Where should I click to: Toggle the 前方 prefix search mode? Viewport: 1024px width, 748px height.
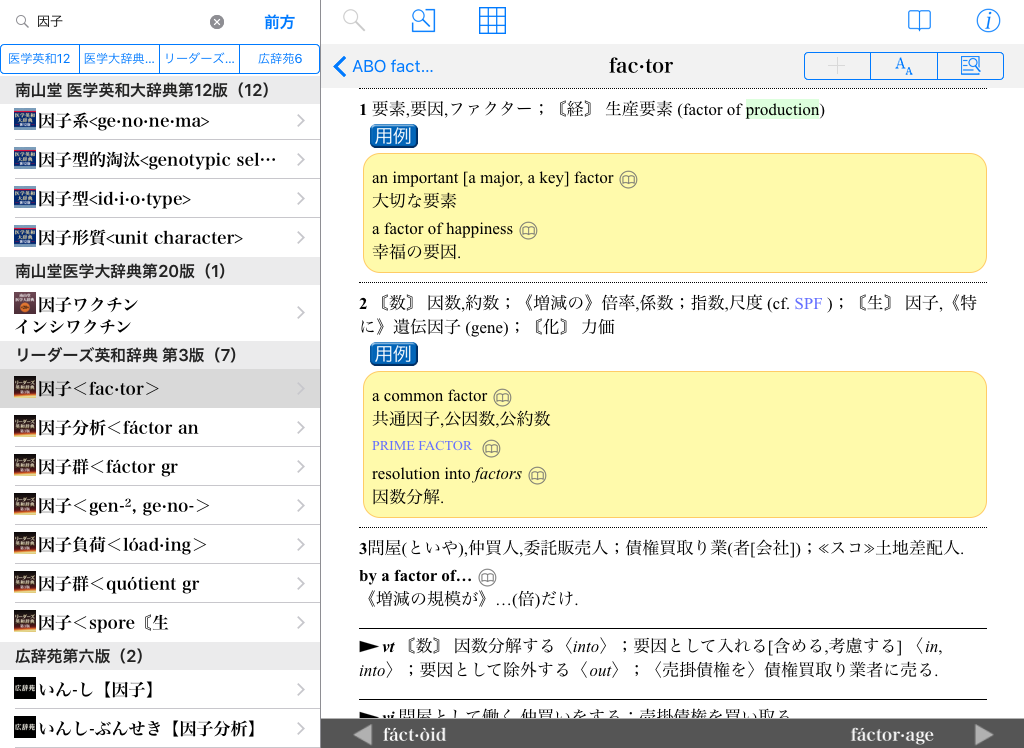coord(279,22)
